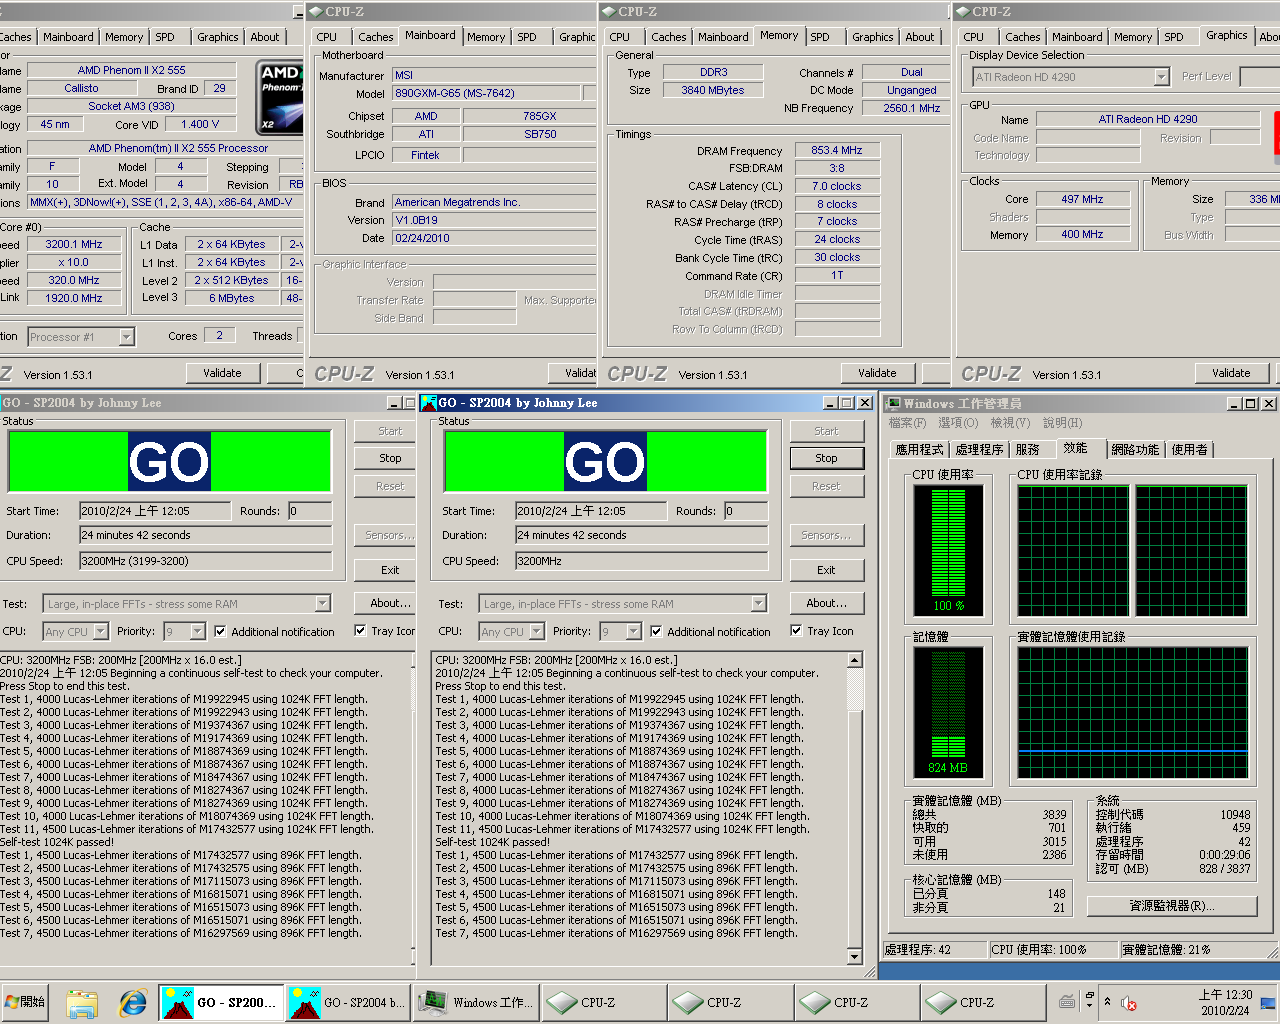Image resolution: width=1280 pixels, height=1024 pixels.
Task: Click the 記憶體 824 MB usage meter
Action: (948, 712)
